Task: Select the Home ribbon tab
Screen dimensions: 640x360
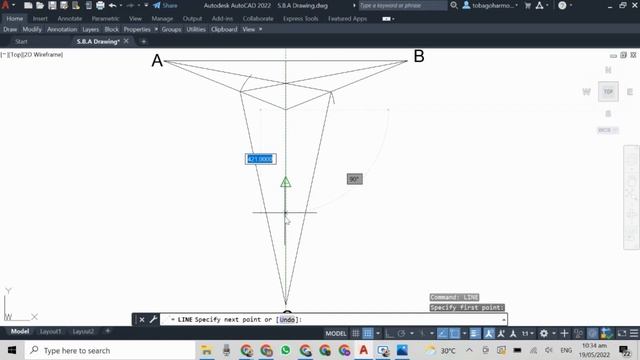Action: 15,19
